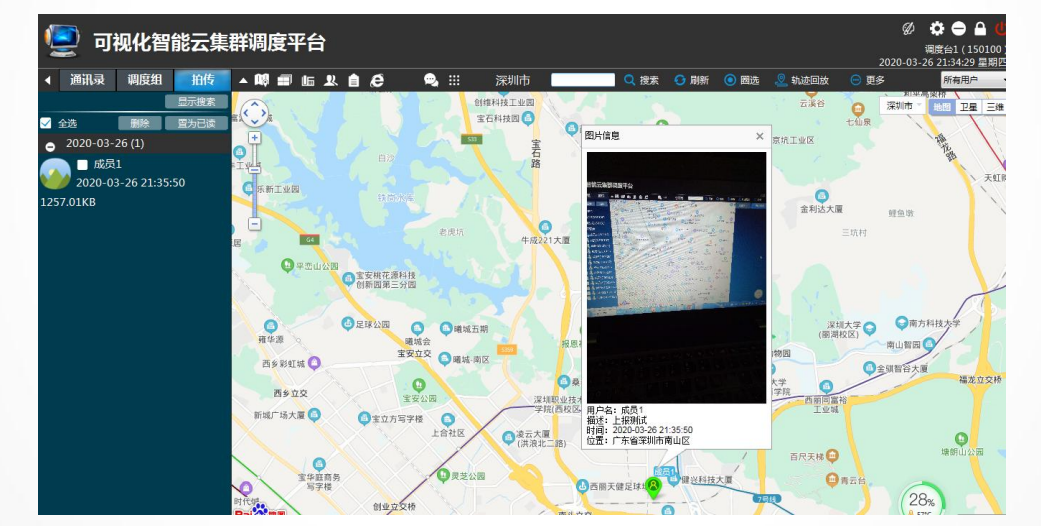Switch the map to 卫星 satellite view
The height and width of the screenshot is (526, 1041).
[x=969, y=106]
